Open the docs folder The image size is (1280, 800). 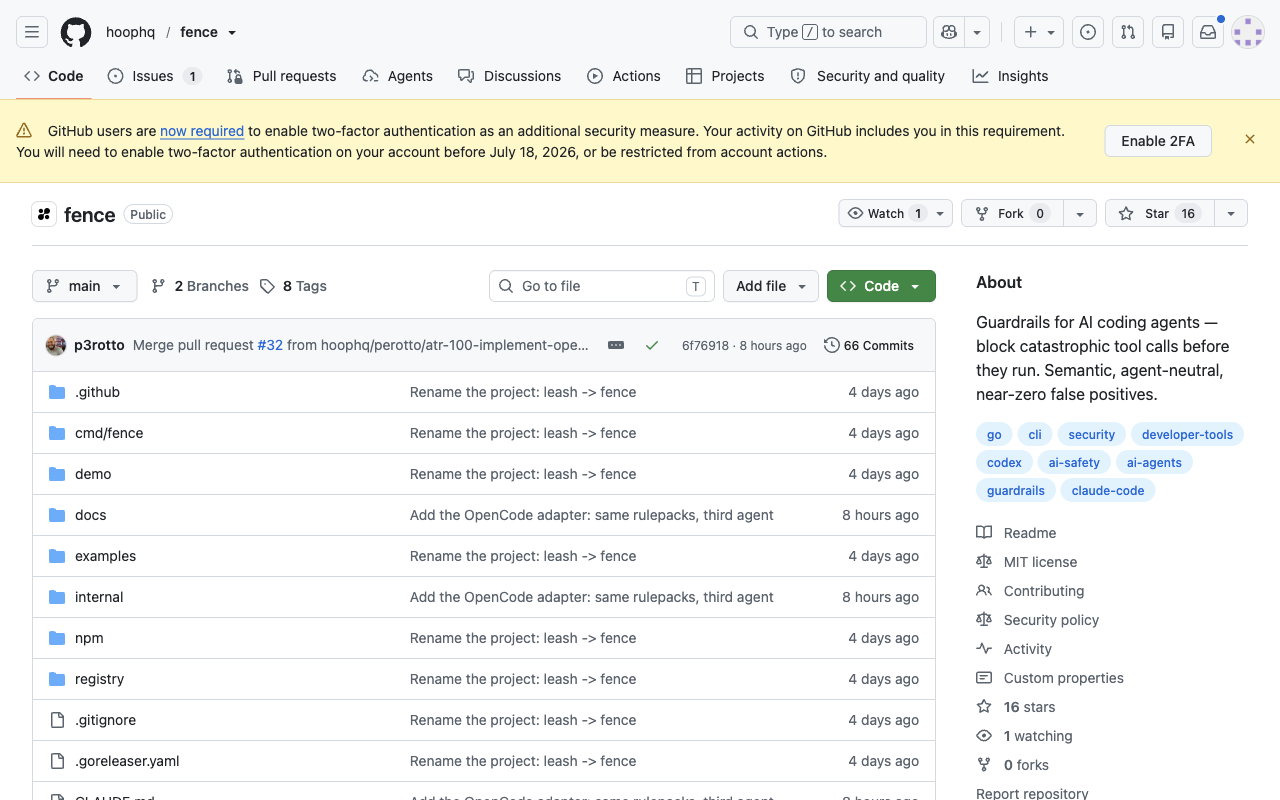pyautogui.click(x=90, y=515)
